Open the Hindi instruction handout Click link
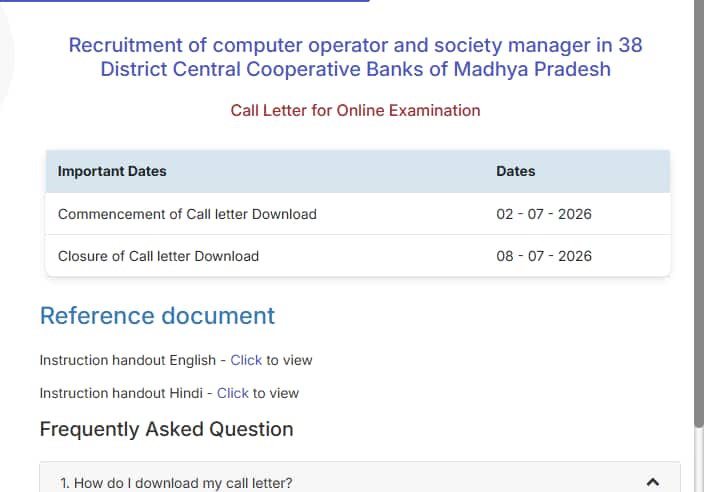 coord(233,394)
